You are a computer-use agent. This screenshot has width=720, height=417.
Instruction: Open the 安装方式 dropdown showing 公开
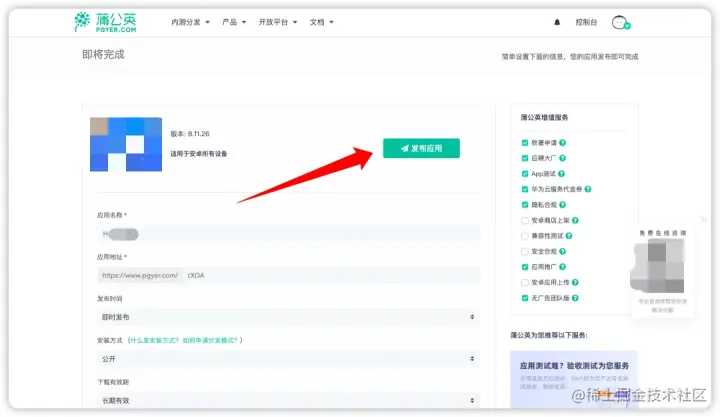point(288,359)
